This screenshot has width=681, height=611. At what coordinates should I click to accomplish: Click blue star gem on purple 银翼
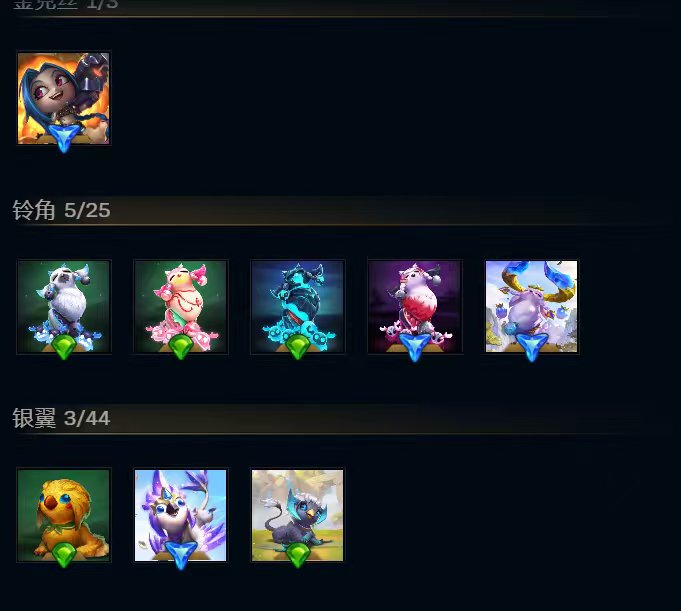tap(181, 555)
